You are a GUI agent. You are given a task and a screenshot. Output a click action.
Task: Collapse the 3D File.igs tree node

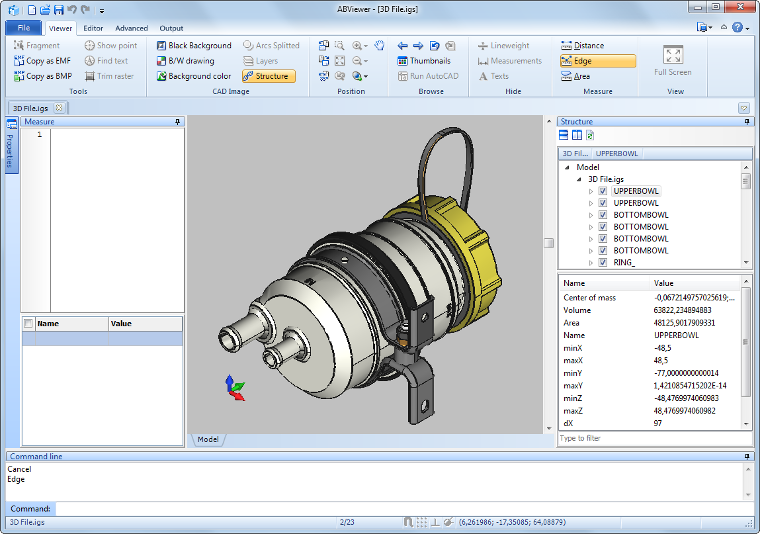(x=579, y=179)
